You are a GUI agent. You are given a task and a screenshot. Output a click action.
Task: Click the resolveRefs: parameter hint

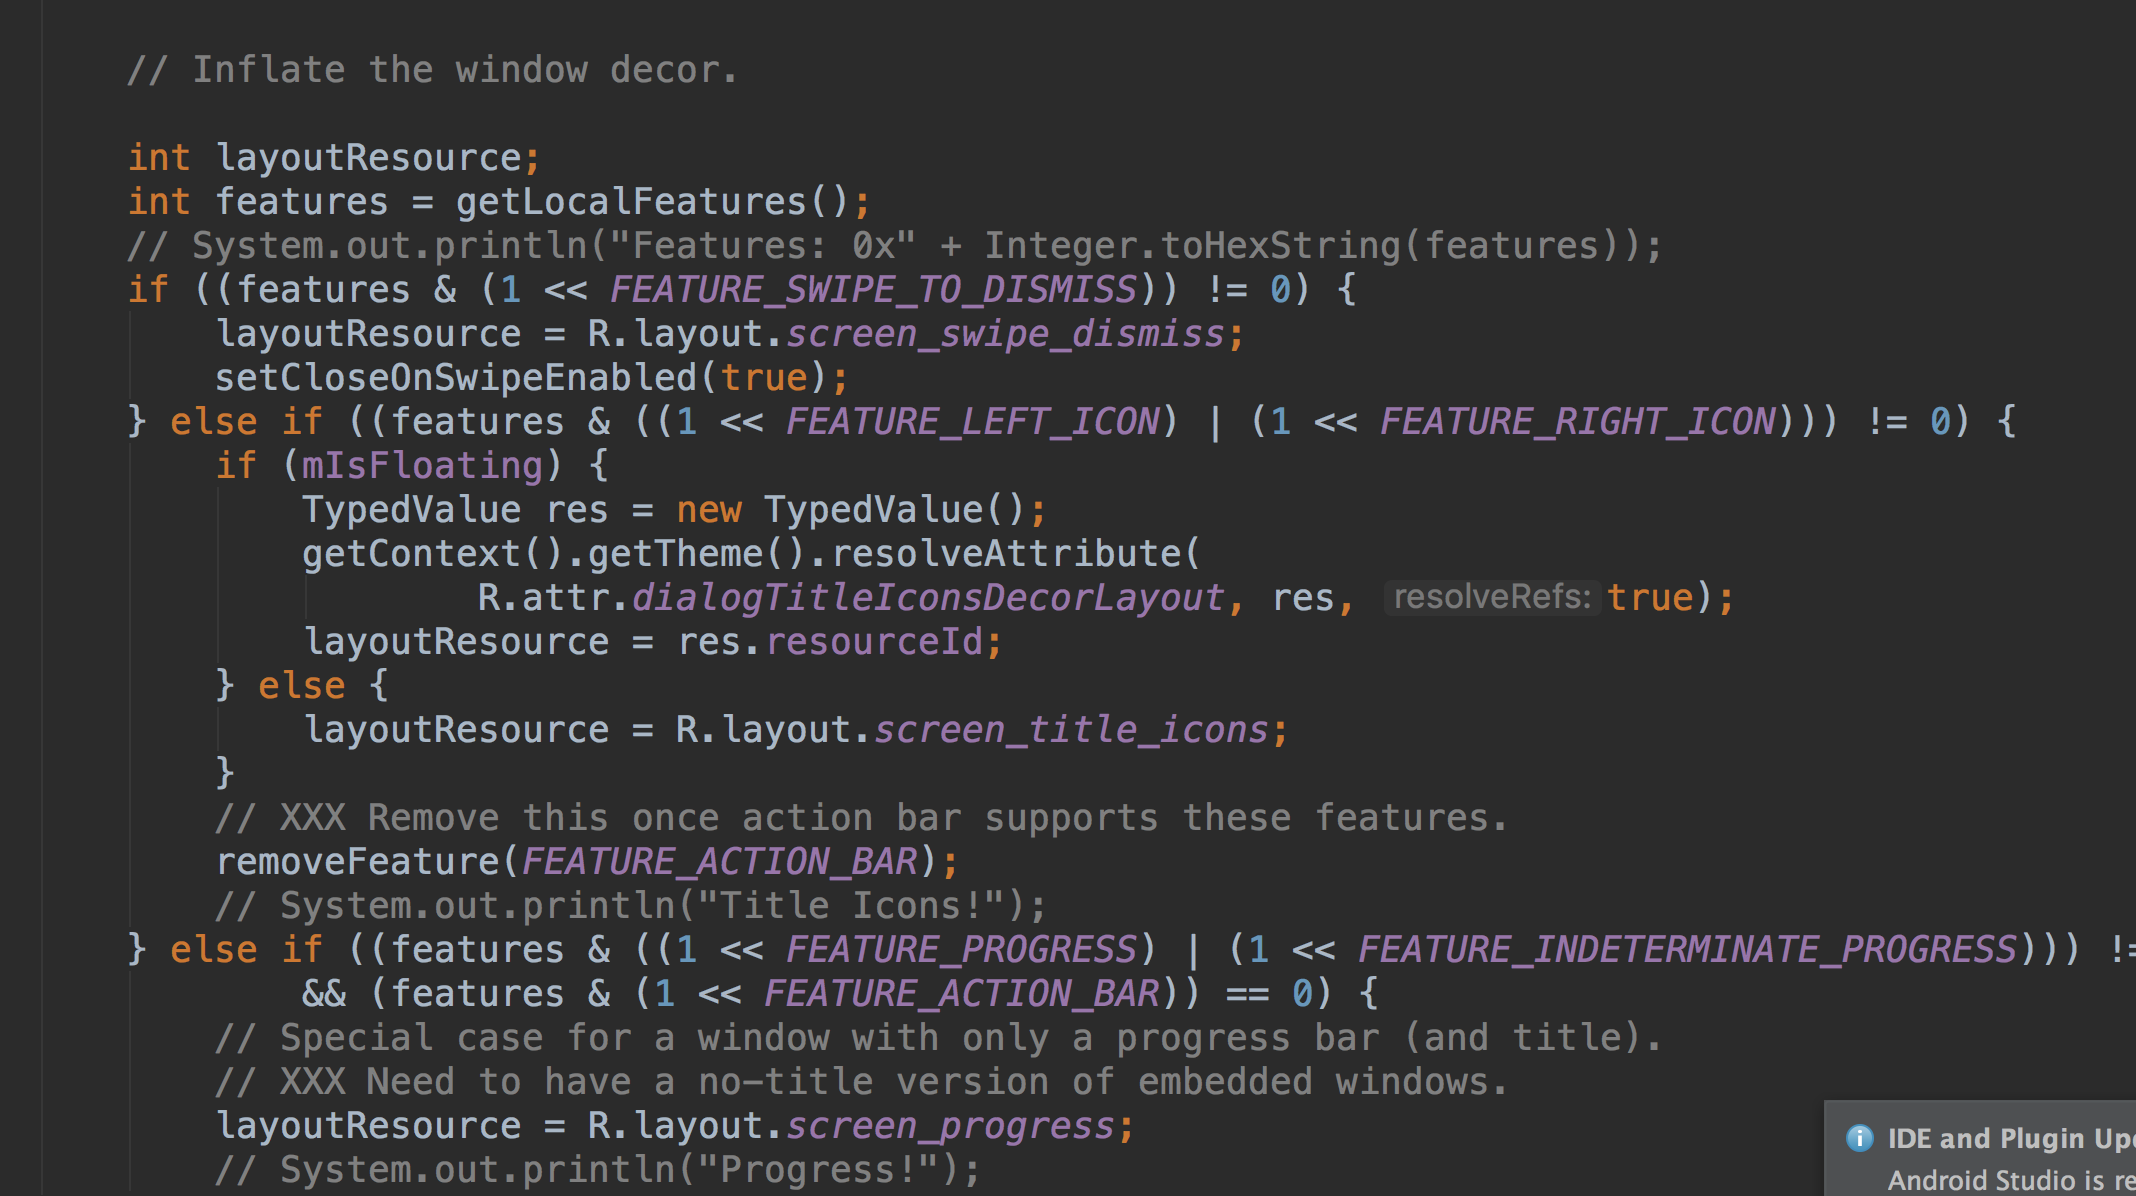tap(1492, 597)
